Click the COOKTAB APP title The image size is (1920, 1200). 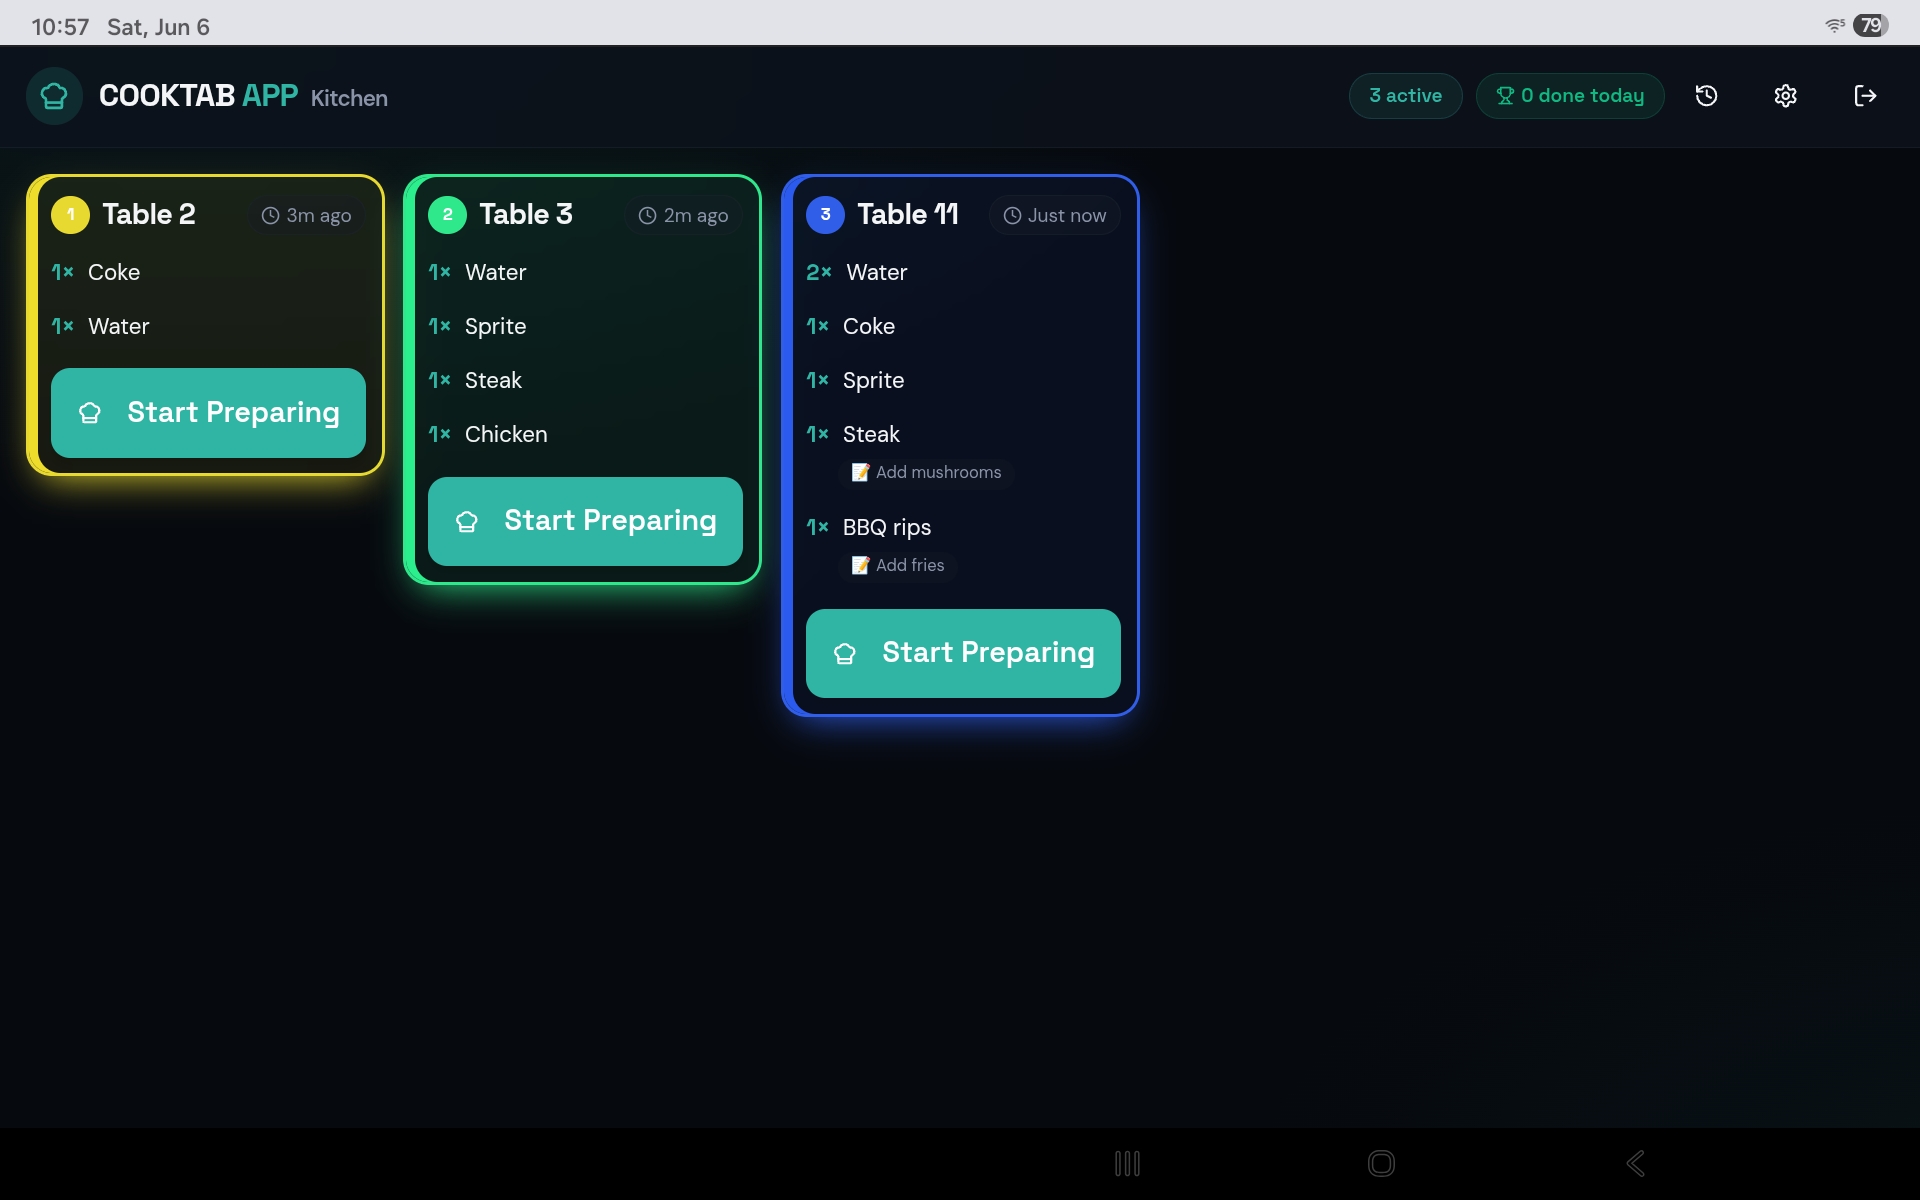(x=198, y=96)
